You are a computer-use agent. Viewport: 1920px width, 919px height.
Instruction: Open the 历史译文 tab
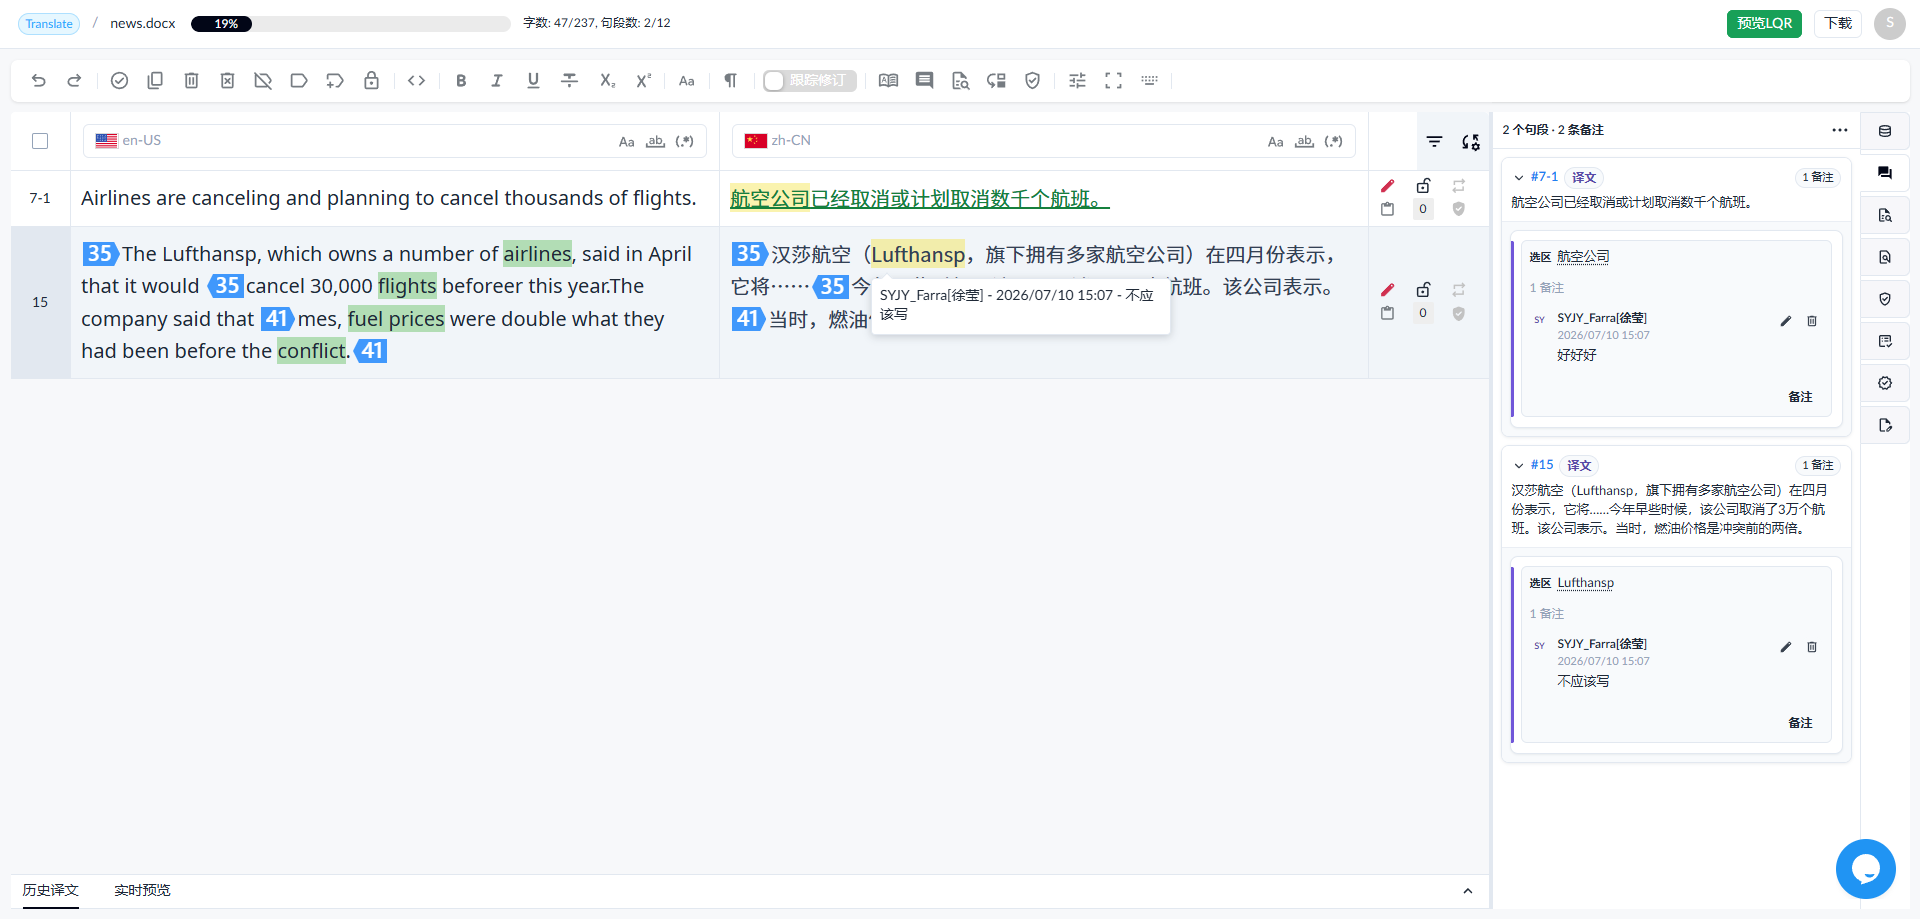coord(50,890)
